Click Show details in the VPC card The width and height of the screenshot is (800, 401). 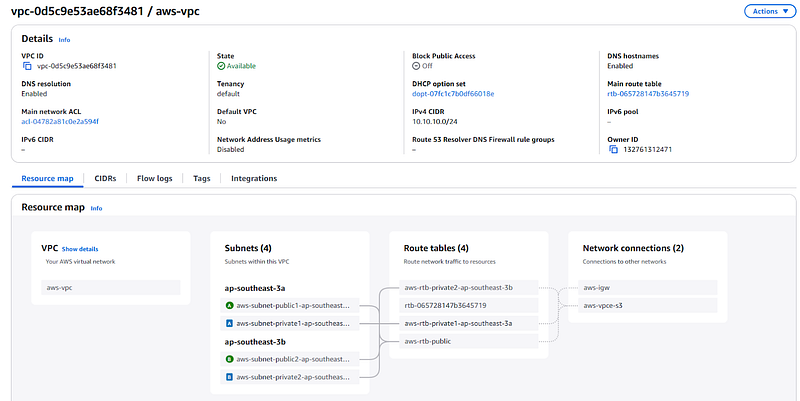click(80, 249)
